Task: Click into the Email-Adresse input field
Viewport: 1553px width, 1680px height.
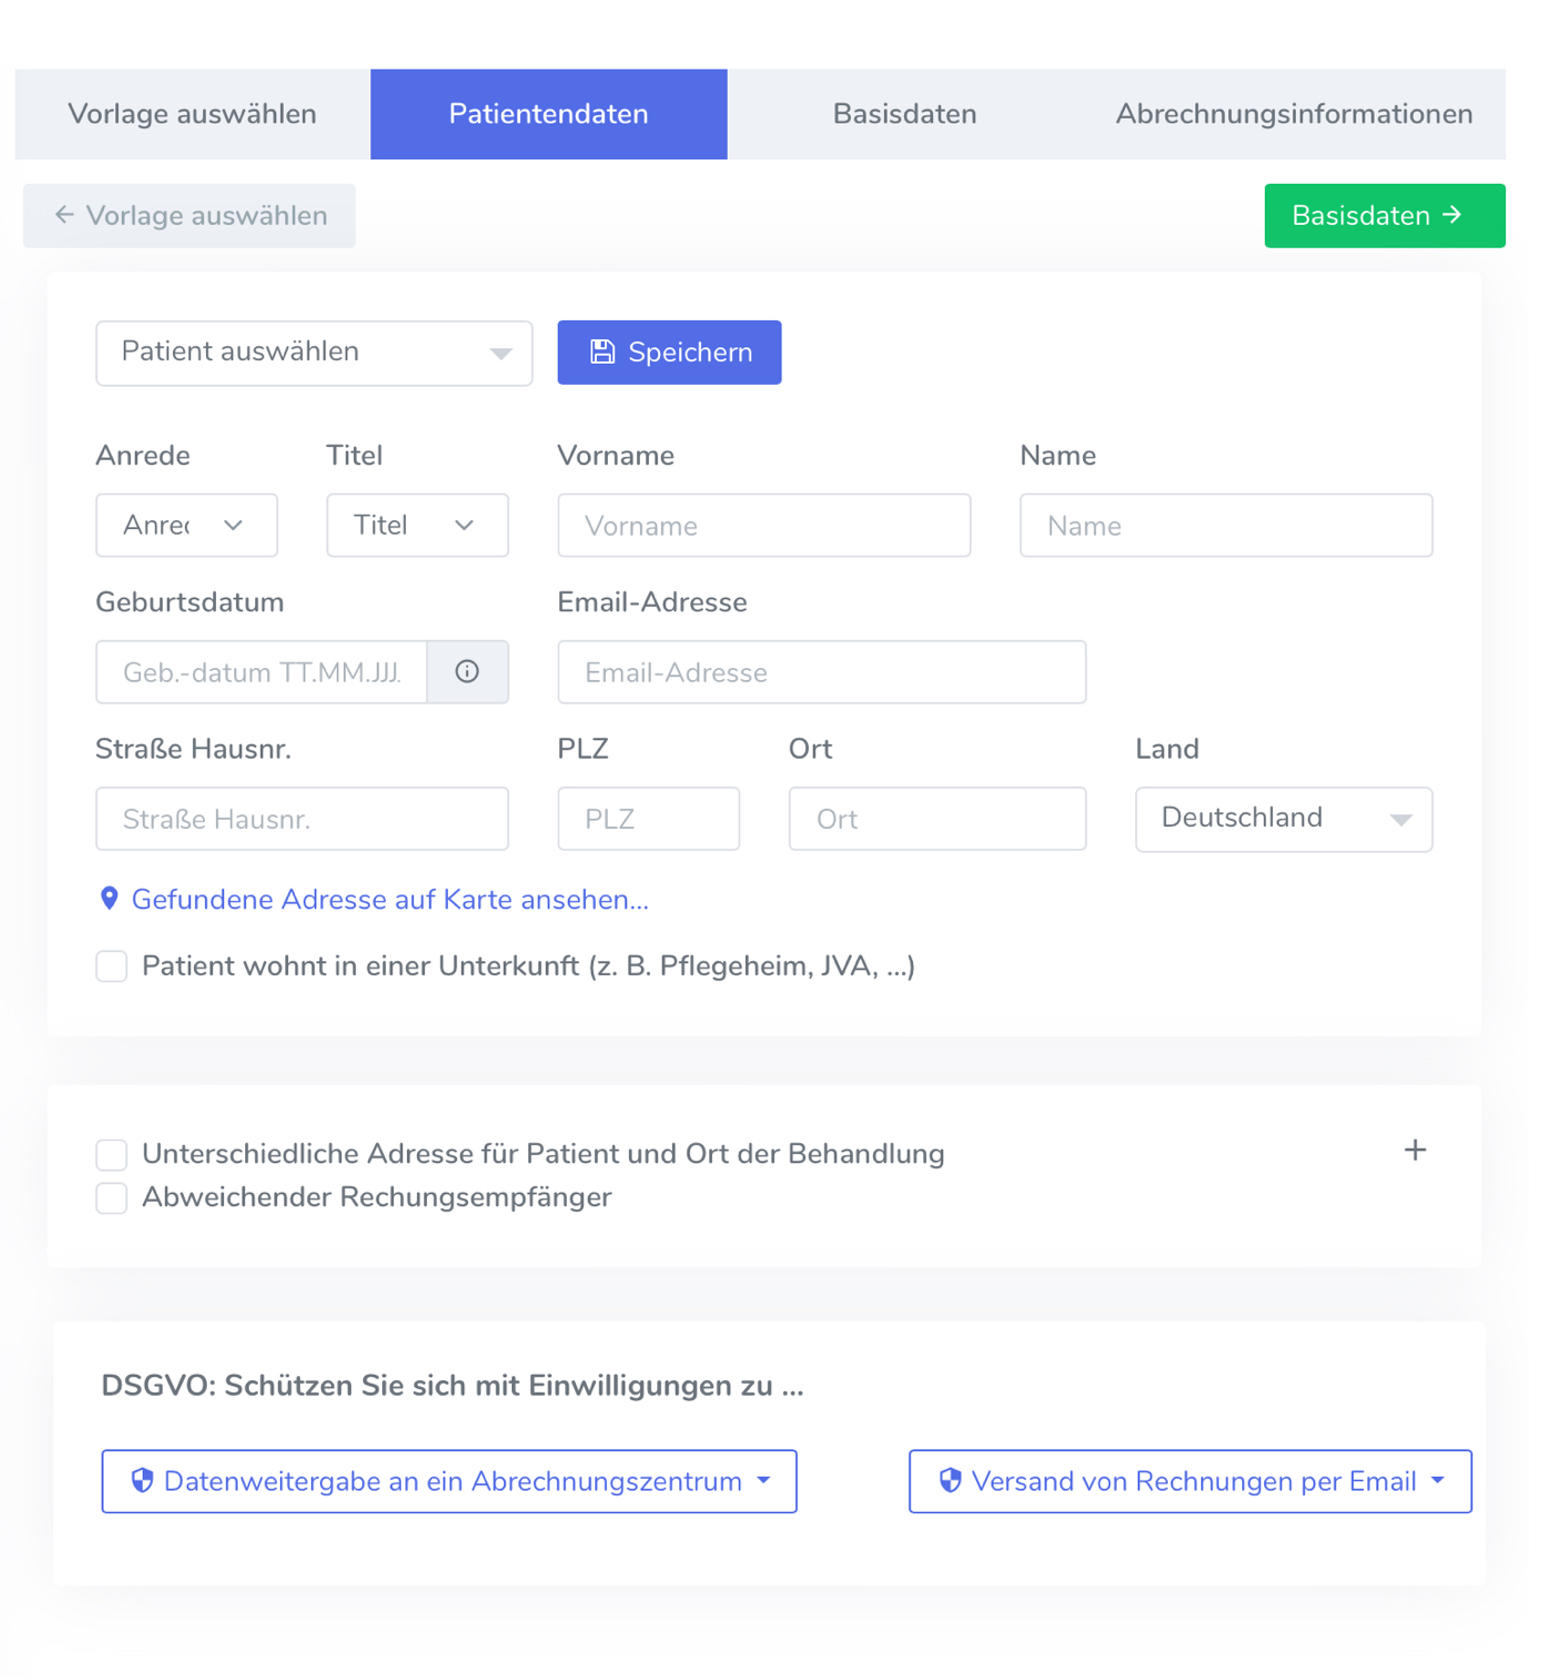Action: [x=822, y=672]
